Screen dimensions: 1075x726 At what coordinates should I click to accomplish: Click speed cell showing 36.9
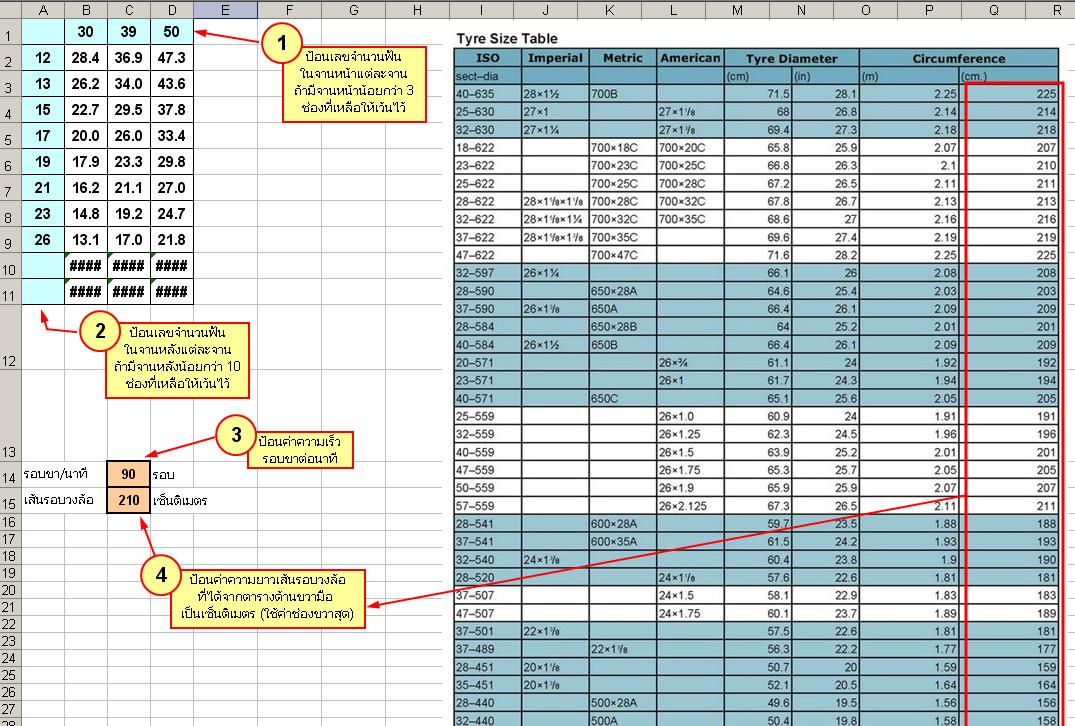(129, 58)
